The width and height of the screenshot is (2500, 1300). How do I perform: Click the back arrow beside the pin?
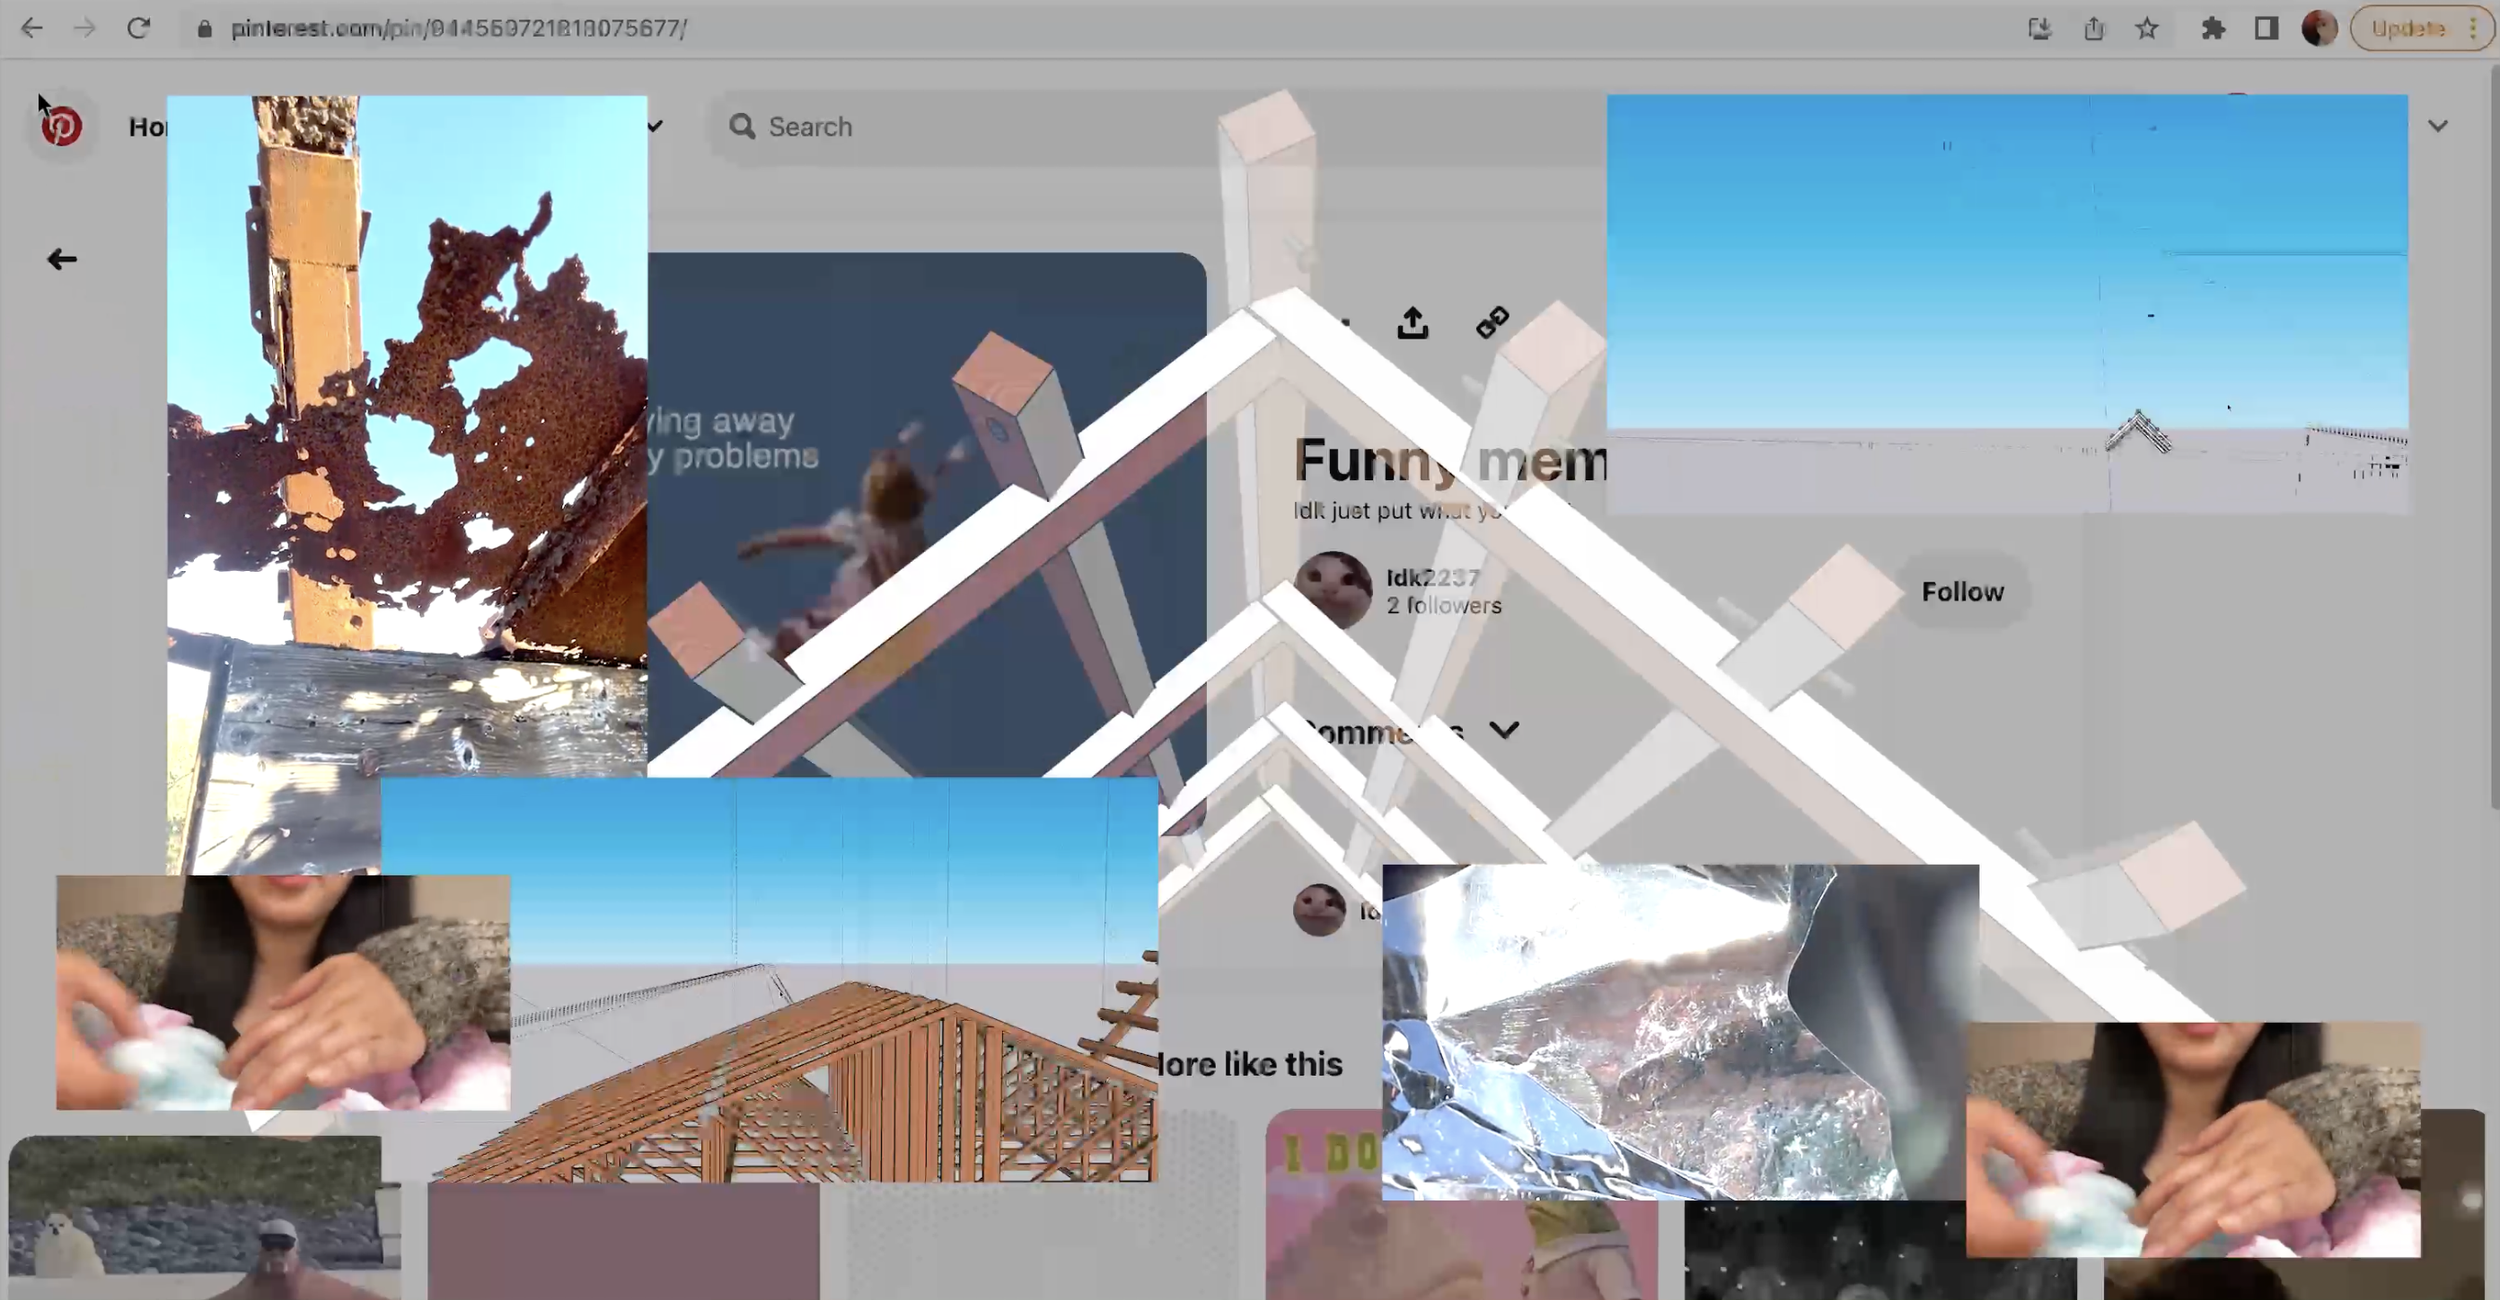click(x=62, y=260)
